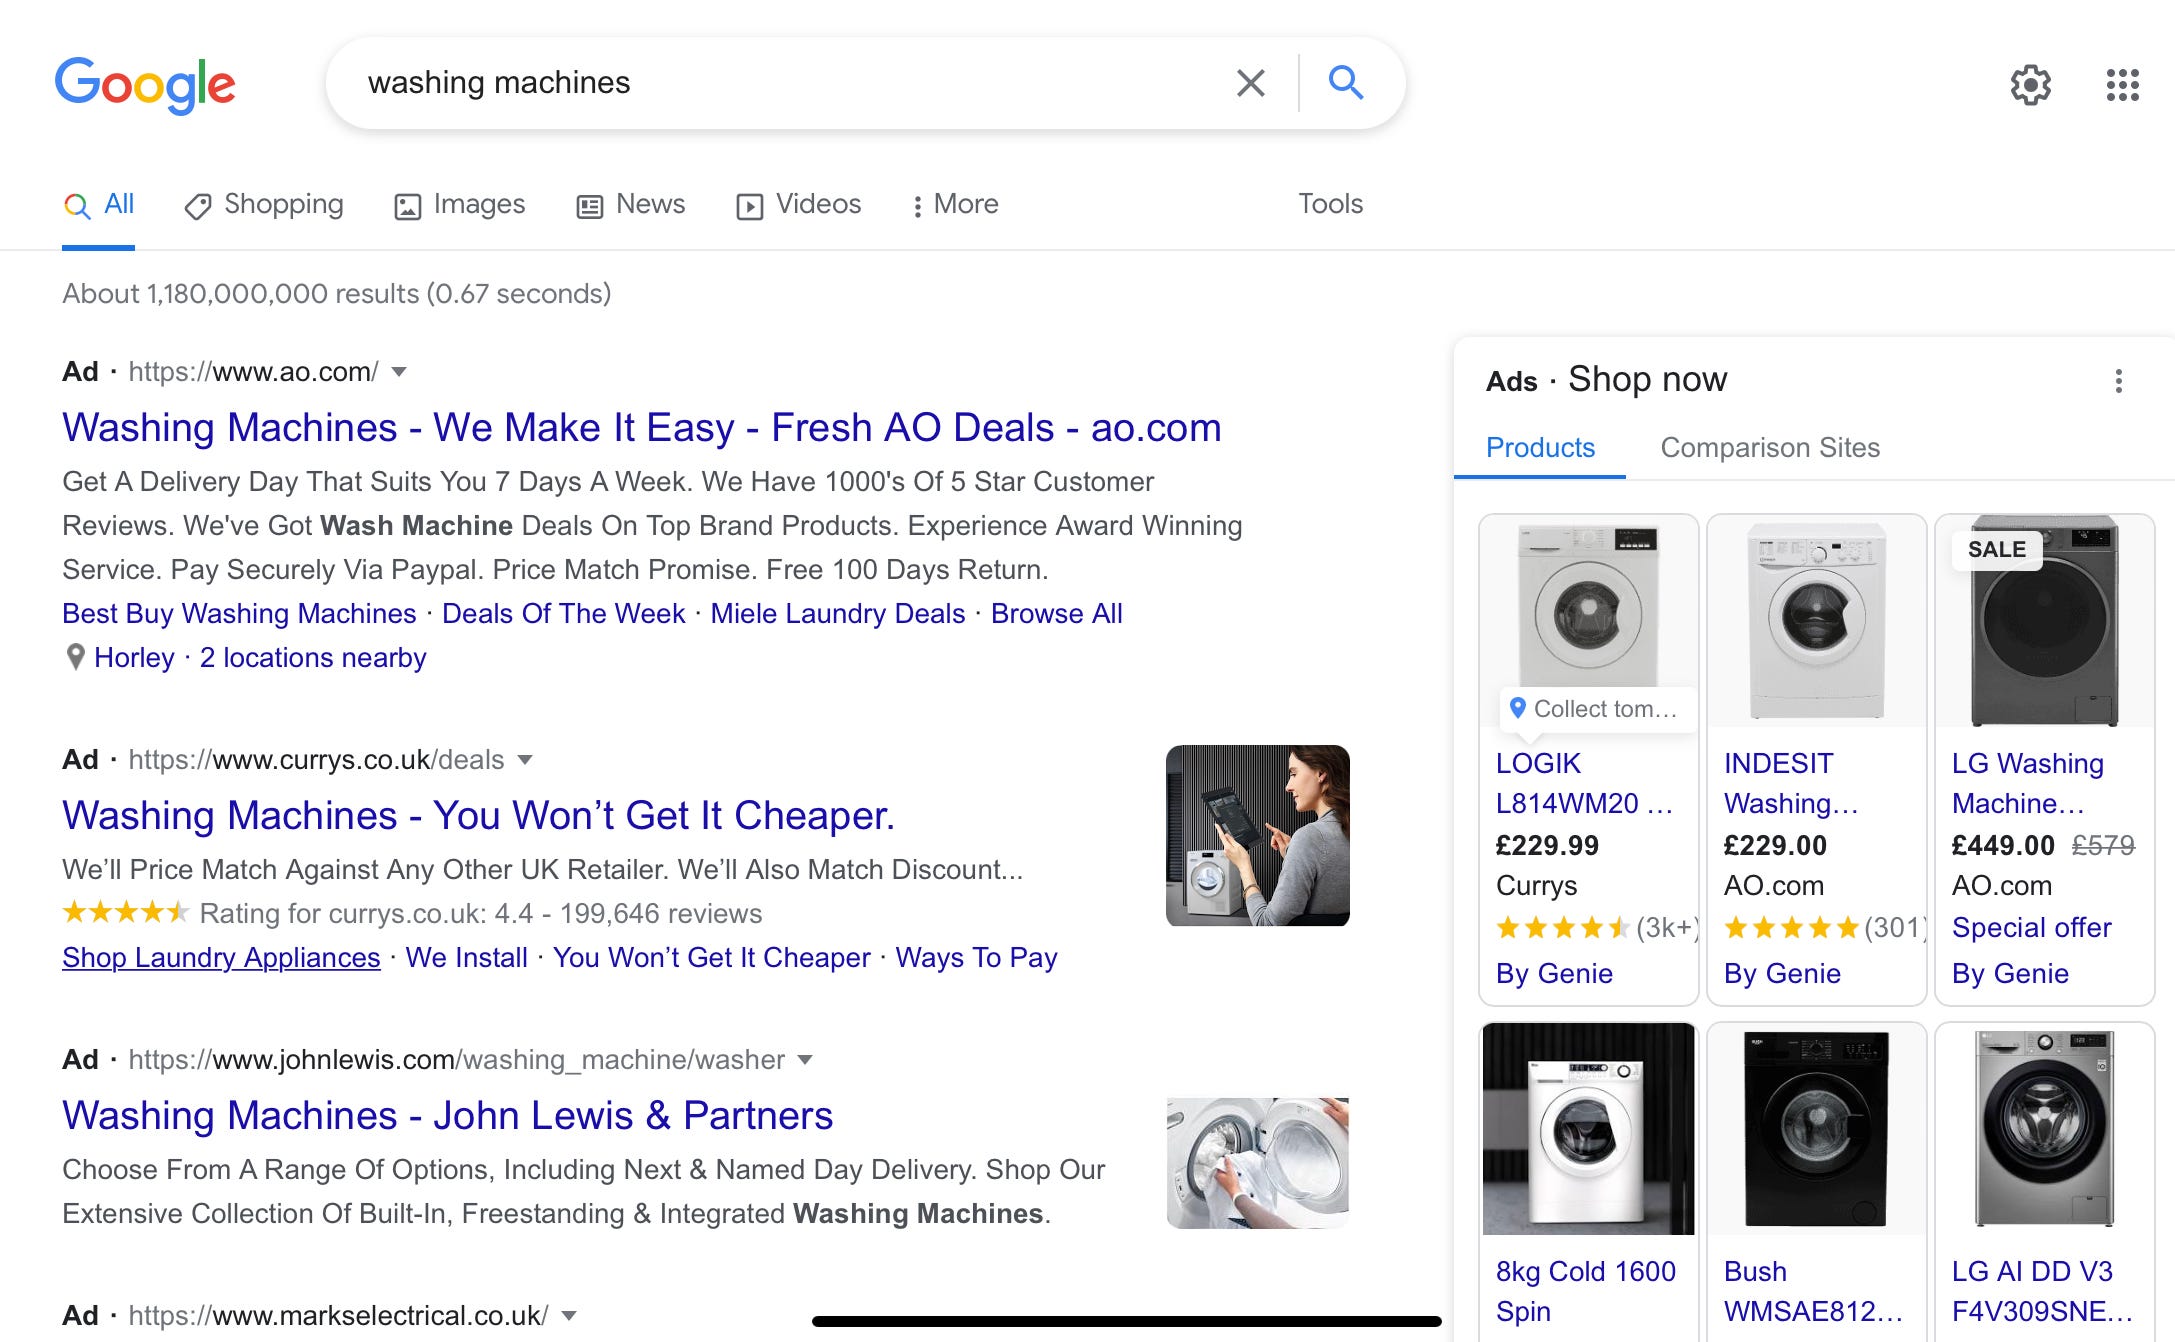2175x1342 pixels.
Task: Click the magnifying glass search button
Action: [1346, 82]
